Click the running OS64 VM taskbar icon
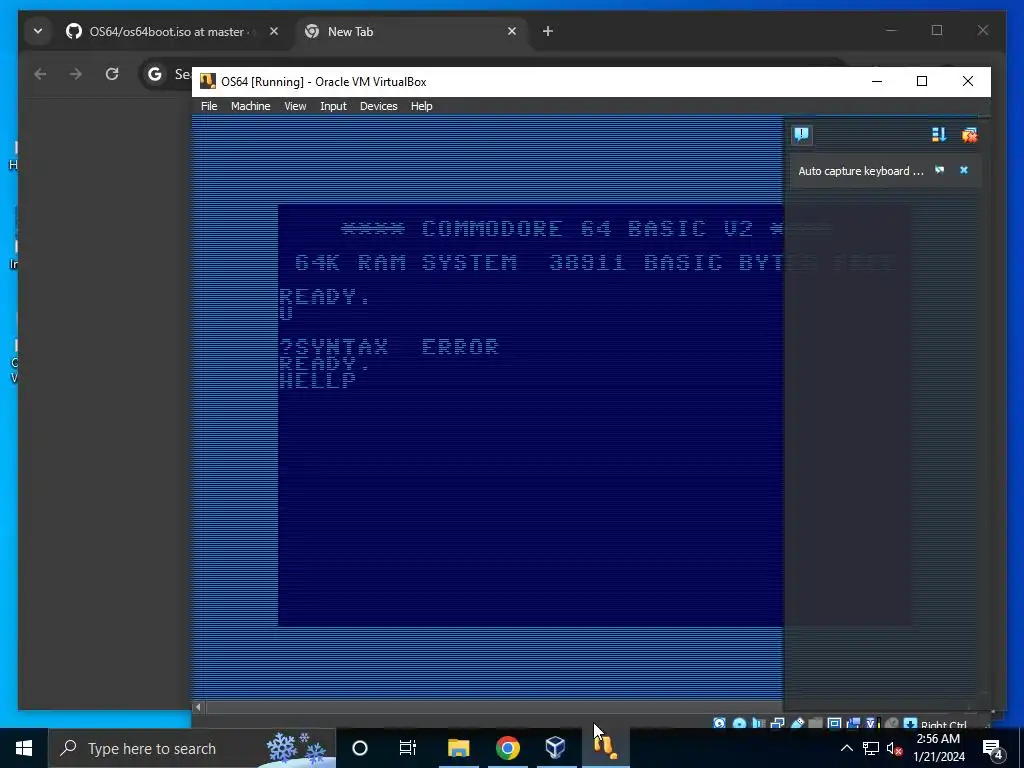1024x768 pixels. (x=605, y=748)
